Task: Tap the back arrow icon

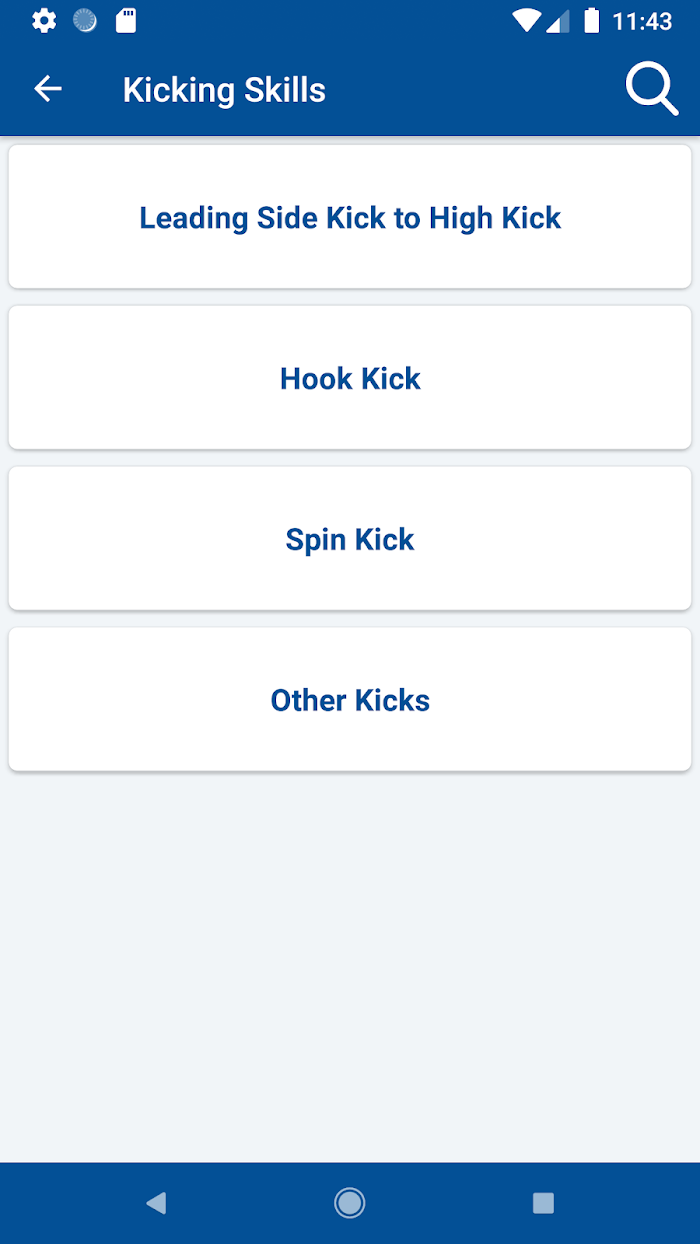Action: click(48, 89)
